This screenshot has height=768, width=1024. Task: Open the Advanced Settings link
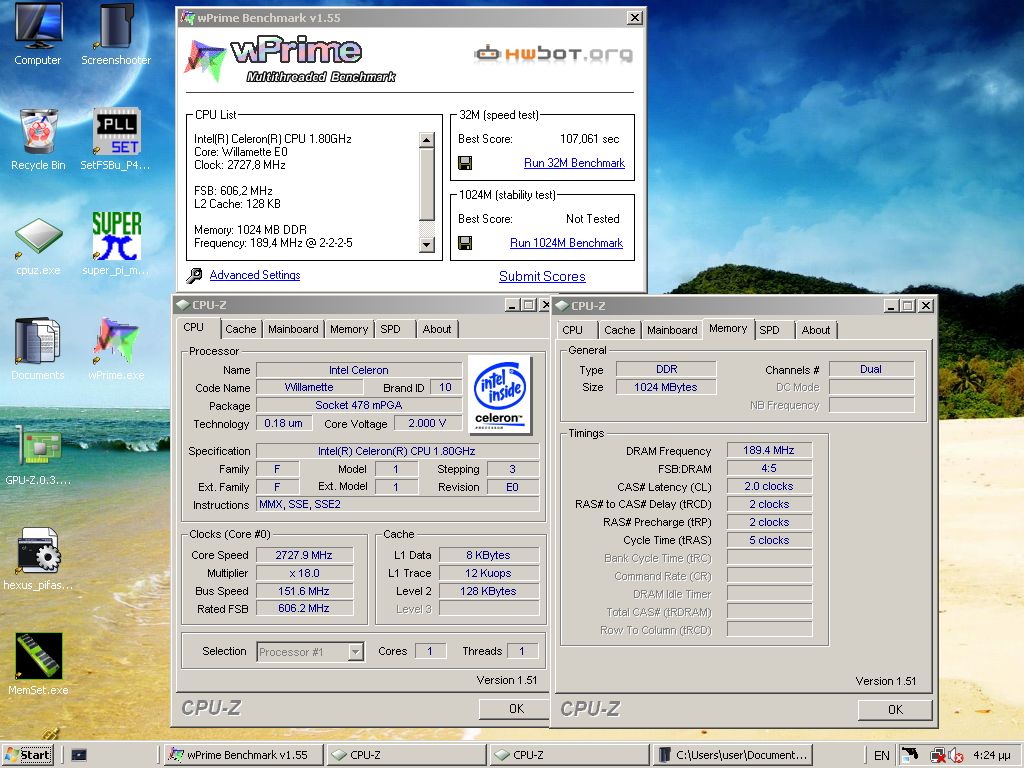click(255, 275)
